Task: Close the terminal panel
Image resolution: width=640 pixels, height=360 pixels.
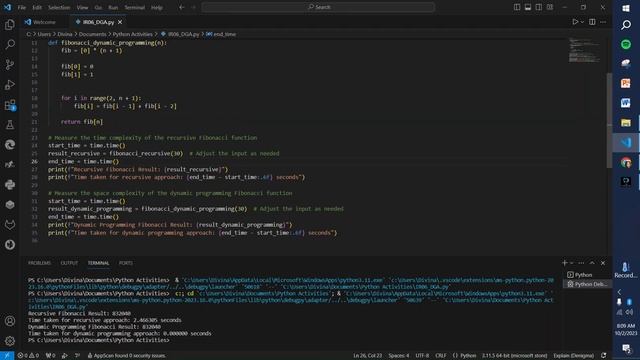Action: (603, 263)
